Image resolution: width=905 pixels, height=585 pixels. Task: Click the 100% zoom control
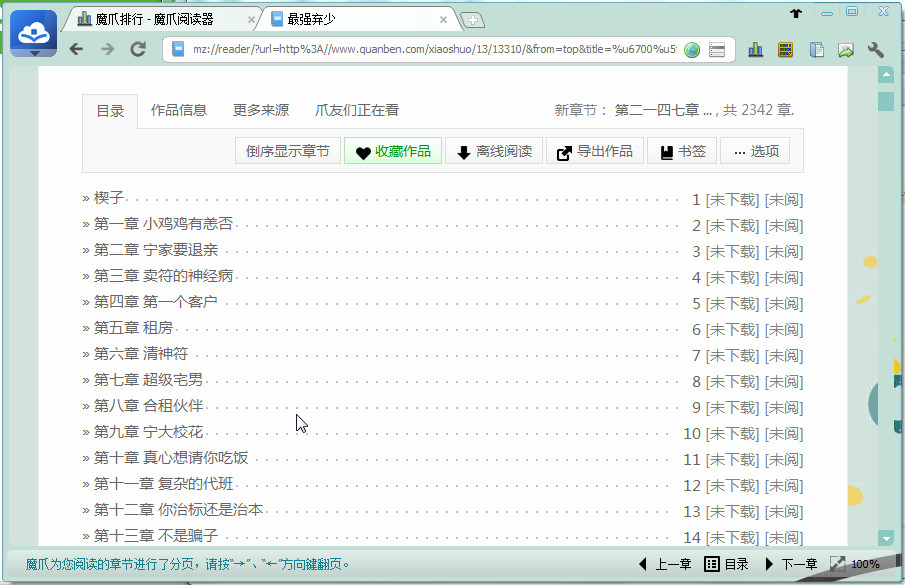click(x=866, y=563)
